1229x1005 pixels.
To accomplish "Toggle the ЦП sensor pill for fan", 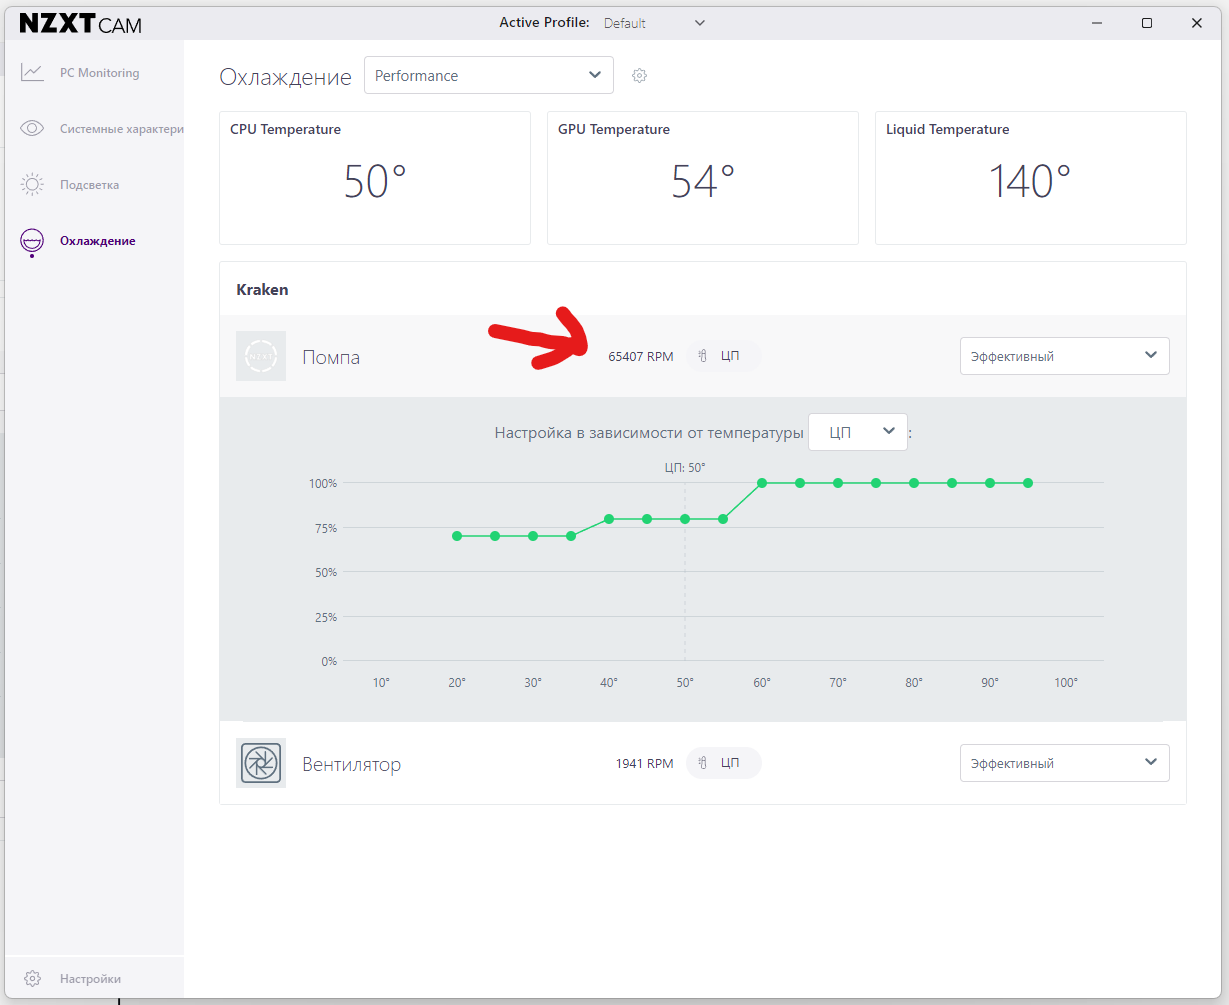I will [723, 763].
